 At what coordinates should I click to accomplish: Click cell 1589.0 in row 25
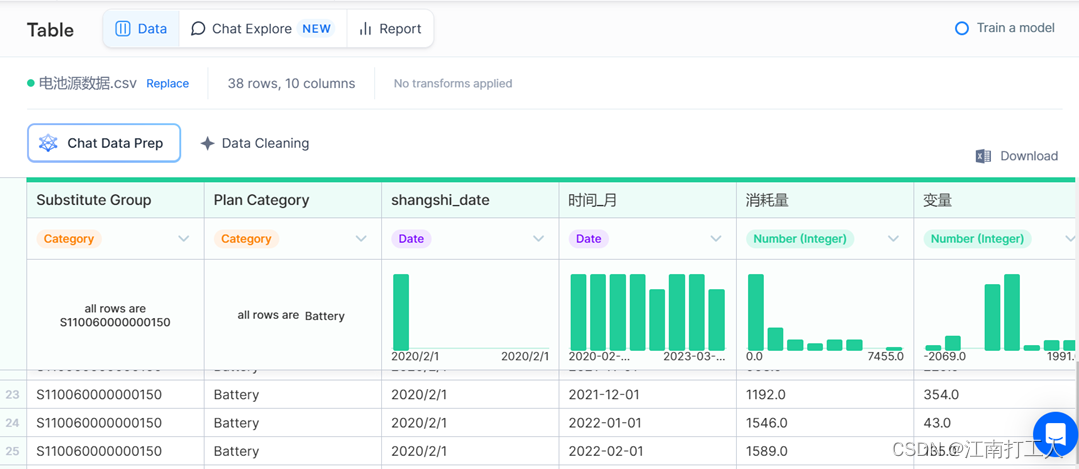[x=825, y=451]
